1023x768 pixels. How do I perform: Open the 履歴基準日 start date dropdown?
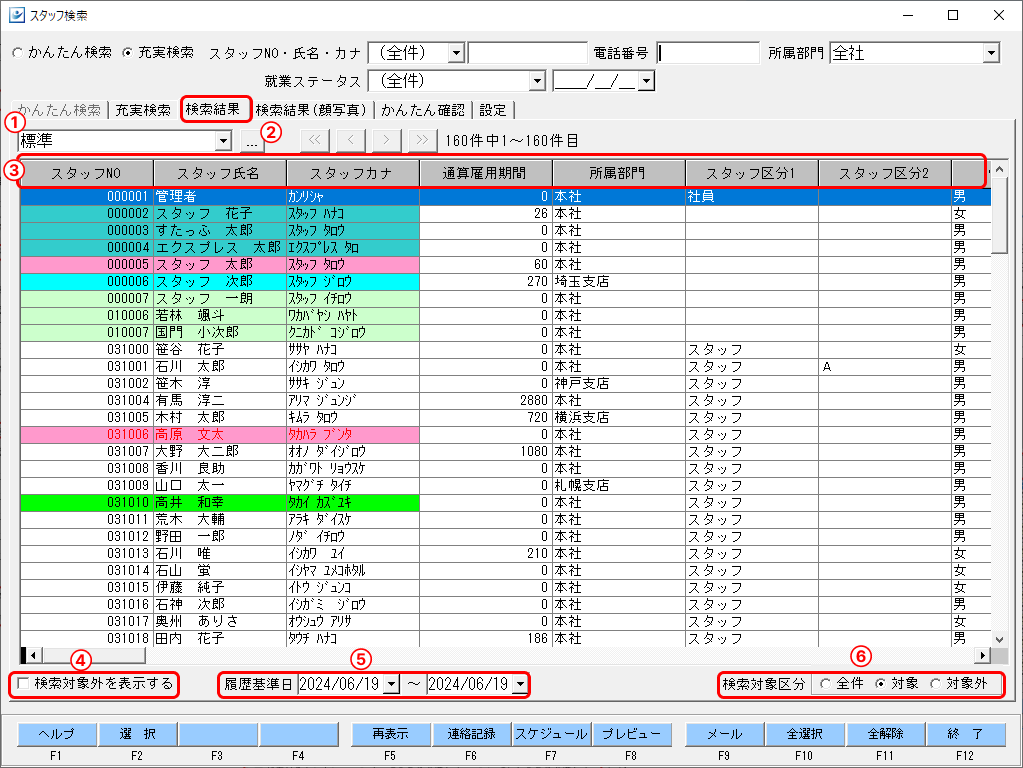[391, 684]
